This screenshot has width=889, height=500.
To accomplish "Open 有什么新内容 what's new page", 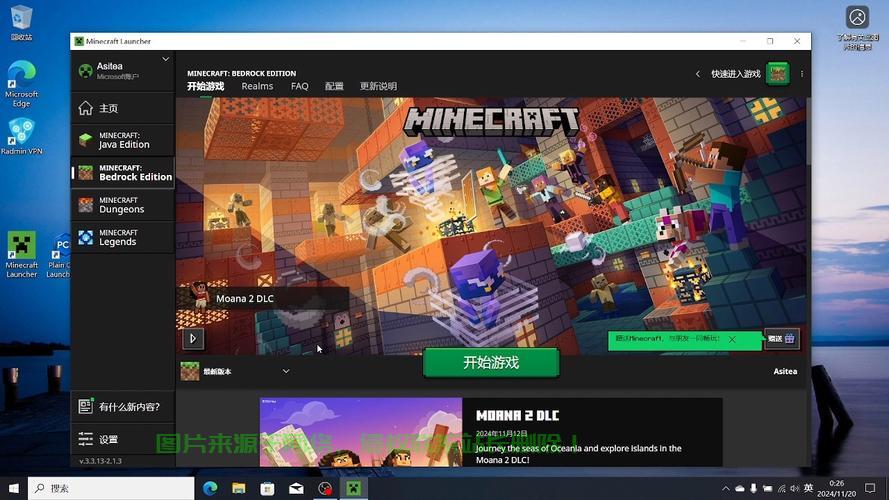I will tap(122, 406).
